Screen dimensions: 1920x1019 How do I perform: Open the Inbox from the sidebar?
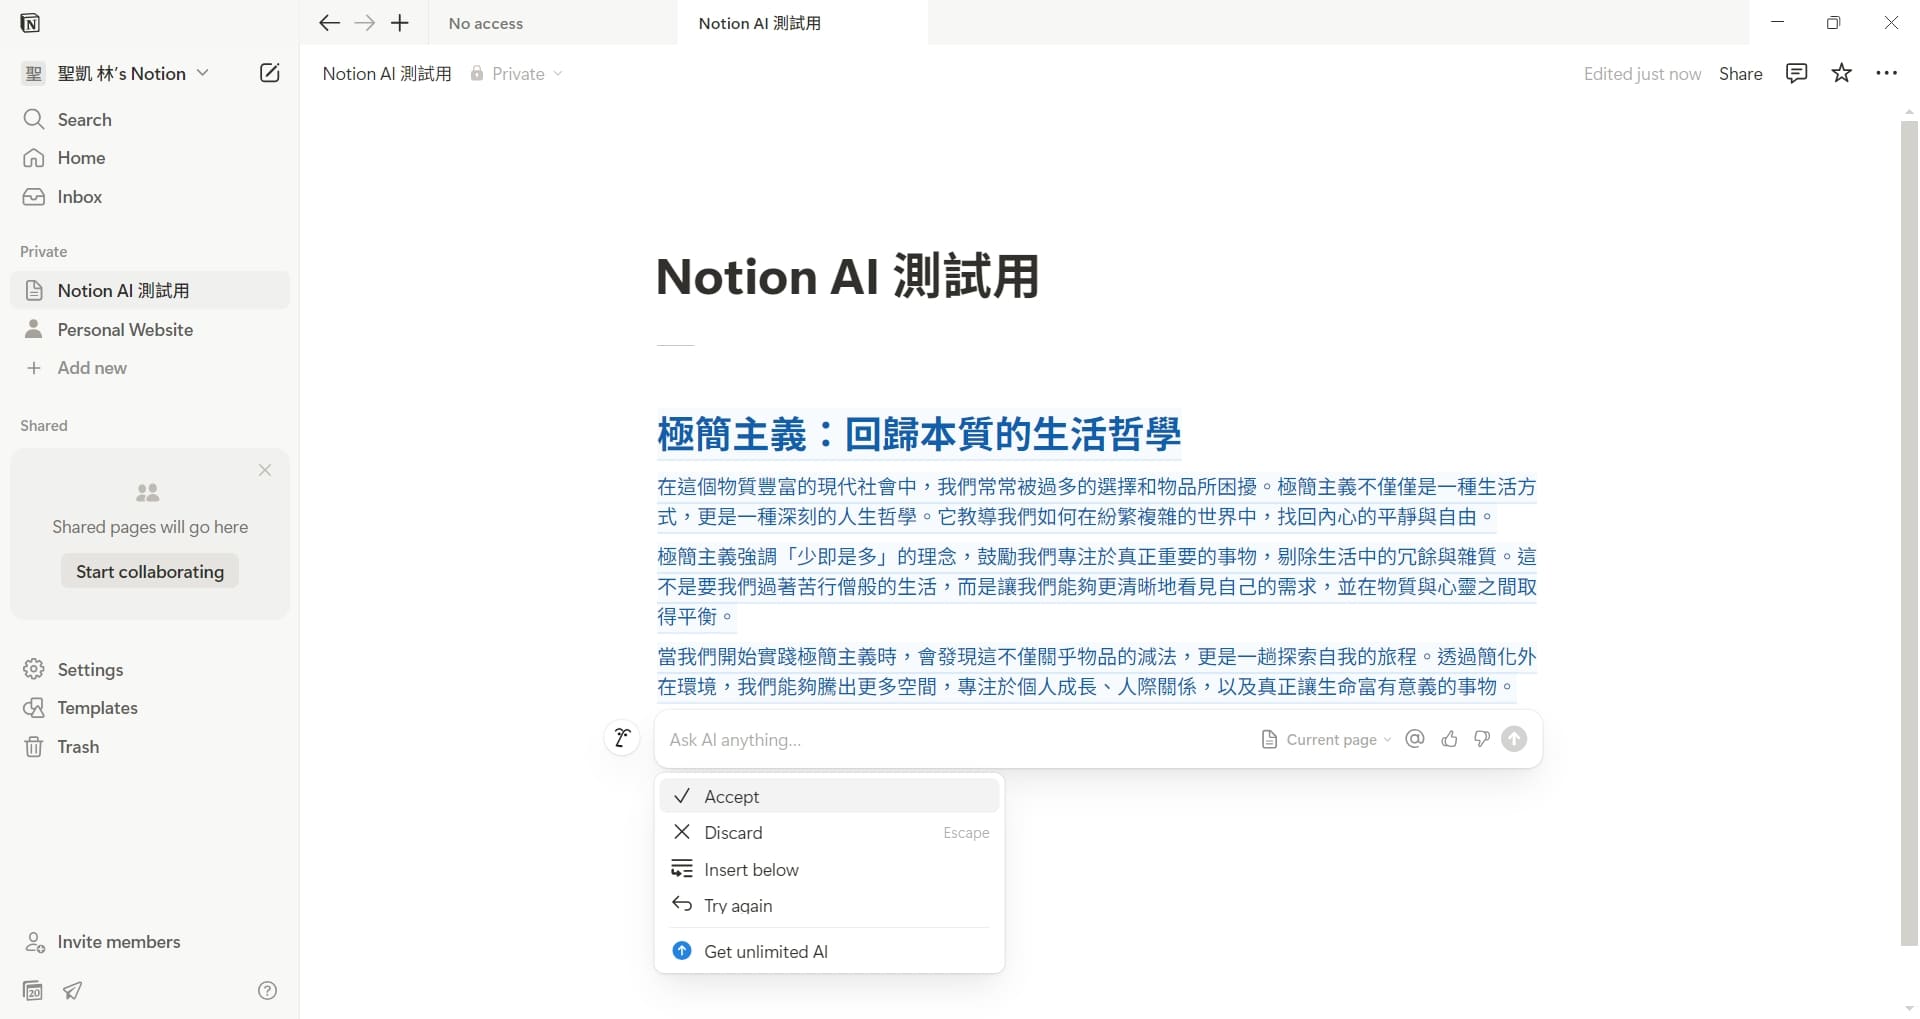pos(80,196)
